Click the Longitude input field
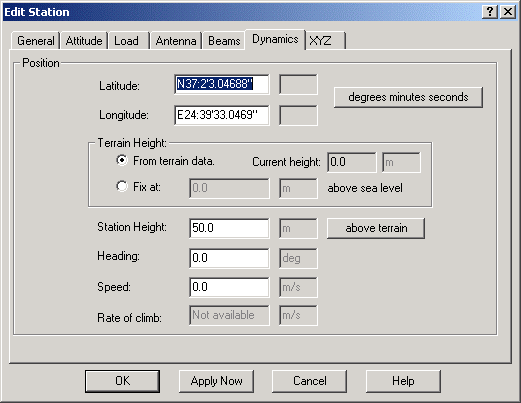 pos(222,115)
